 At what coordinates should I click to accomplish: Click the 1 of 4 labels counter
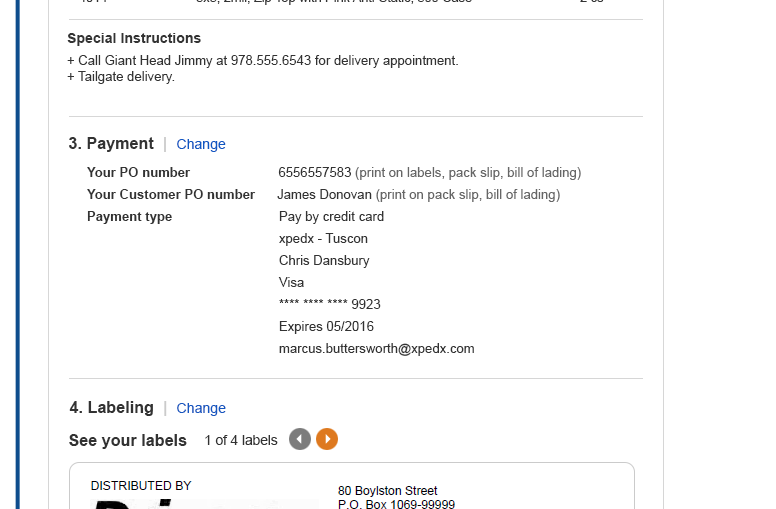(241, 440)
